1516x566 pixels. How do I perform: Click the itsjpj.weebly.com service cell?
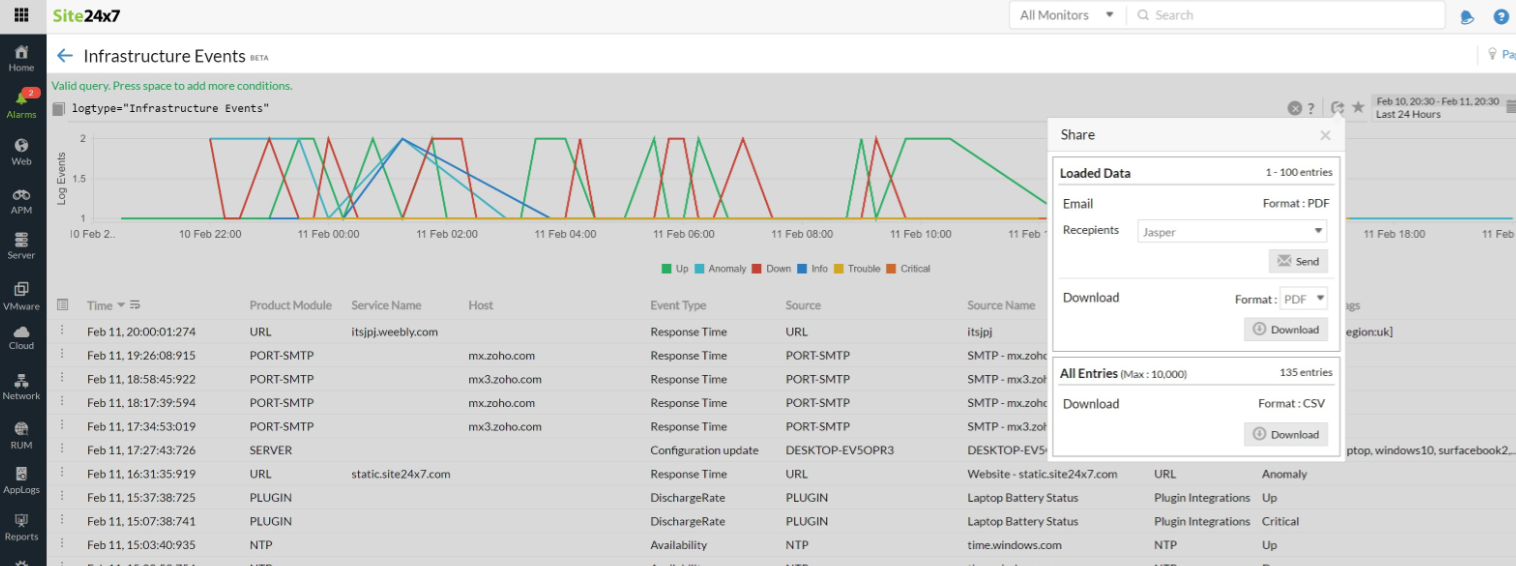coord(394,331)
